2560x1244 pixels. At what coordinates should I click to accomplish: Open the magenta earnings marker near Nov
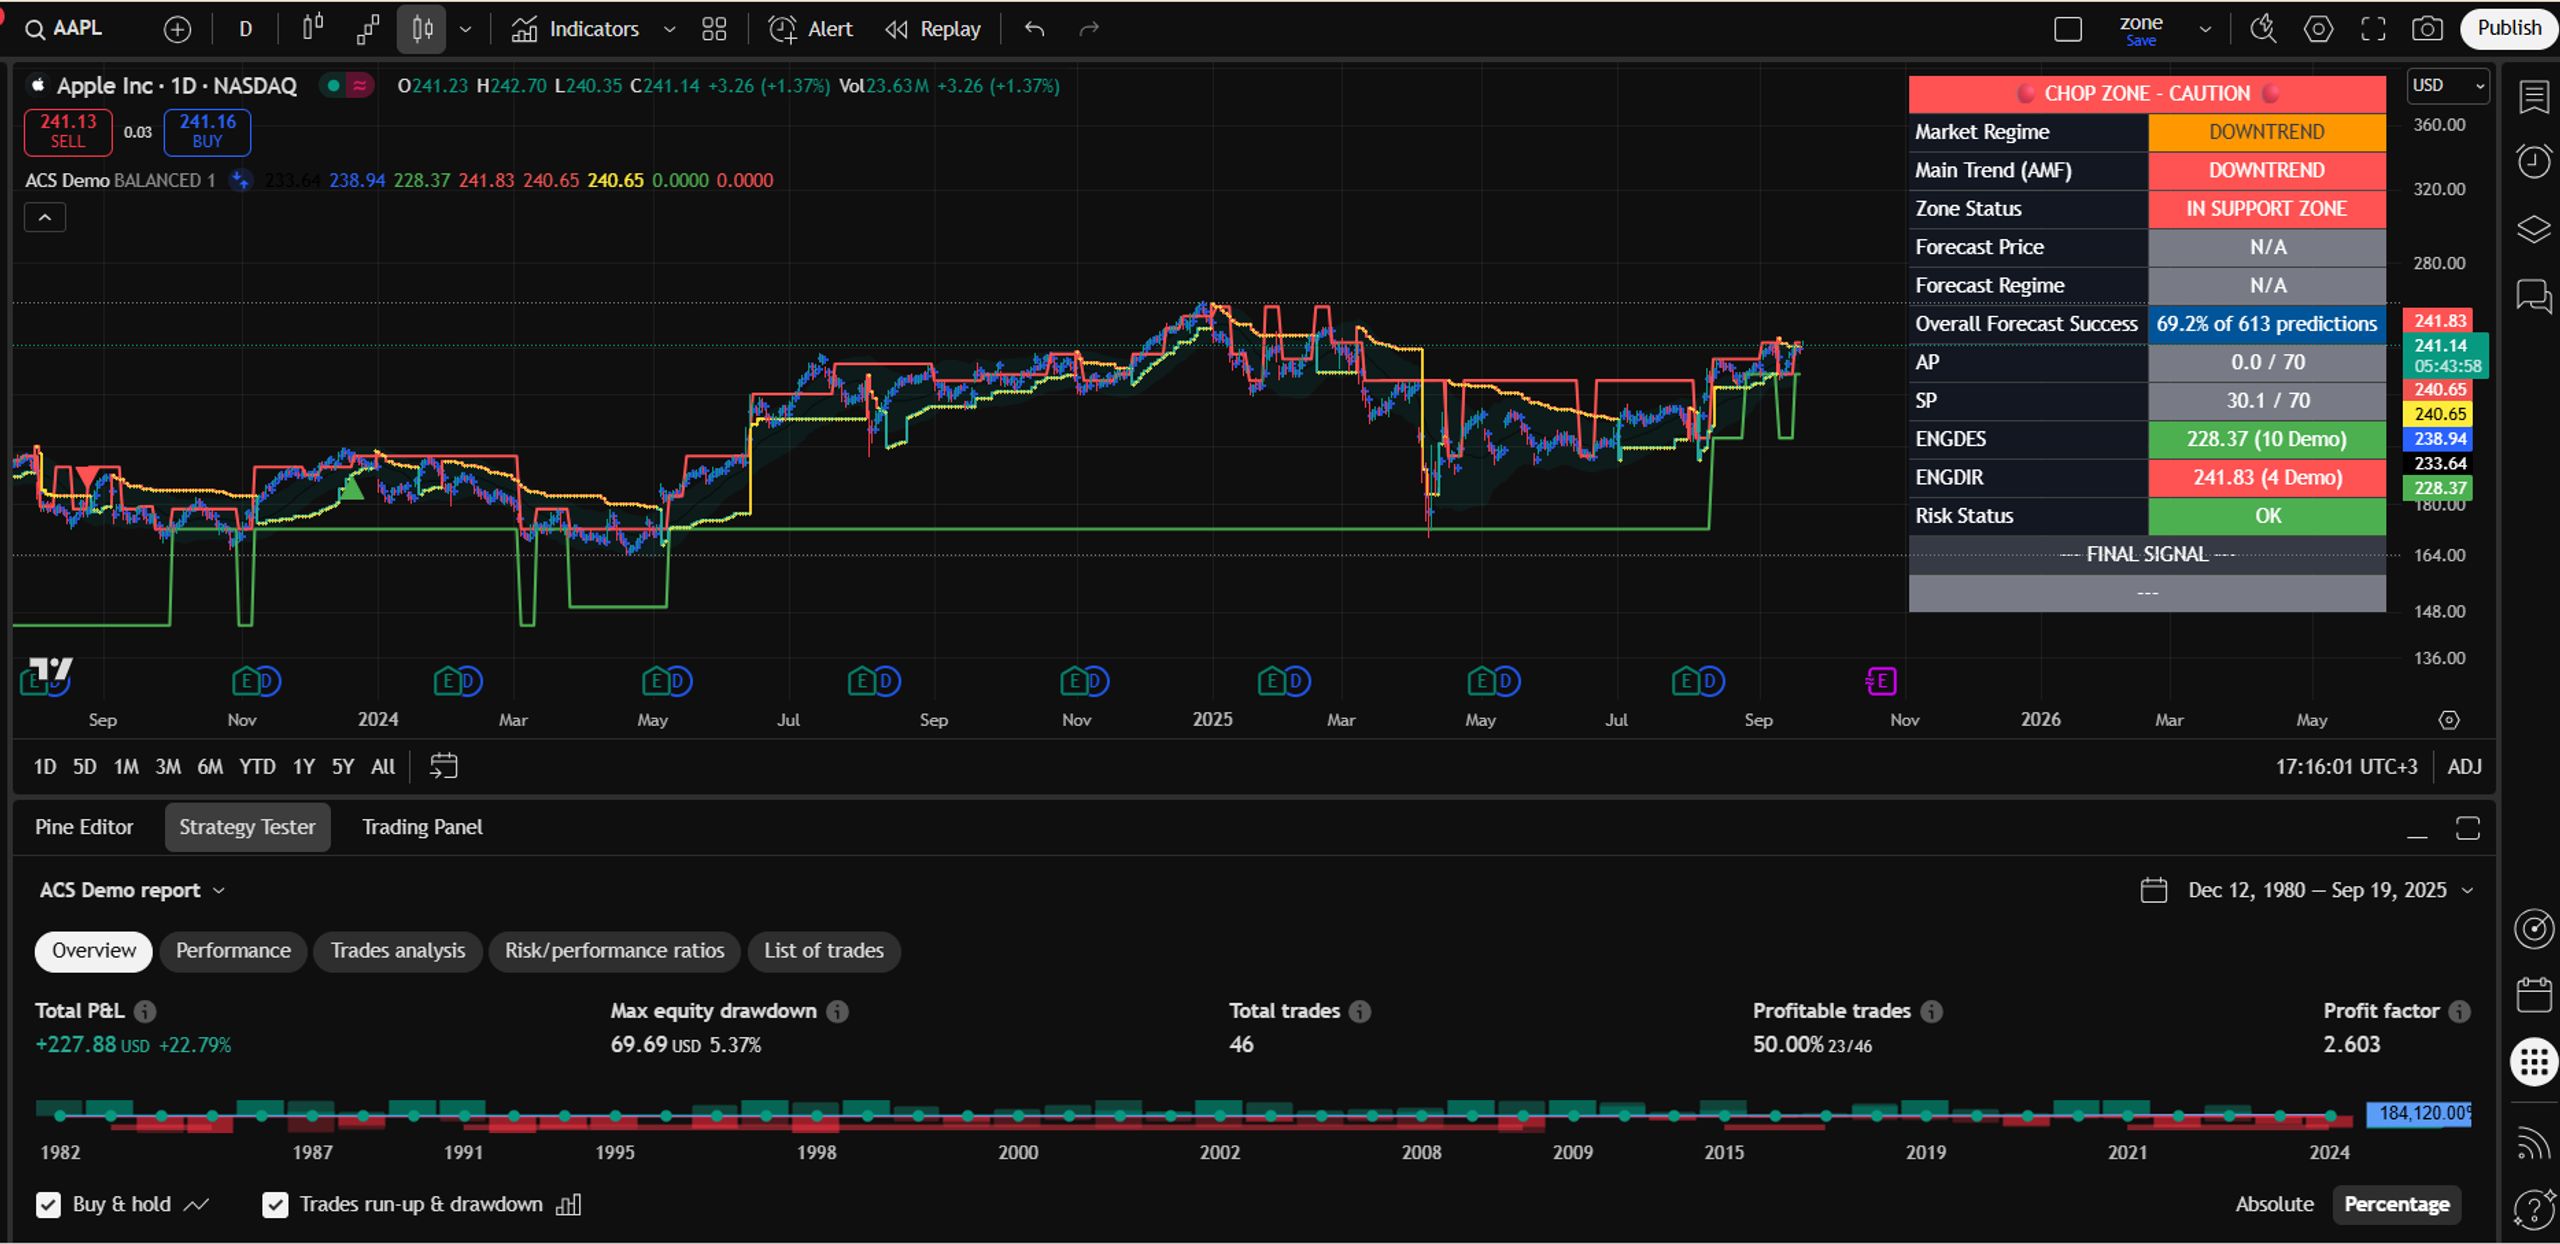1881,681
